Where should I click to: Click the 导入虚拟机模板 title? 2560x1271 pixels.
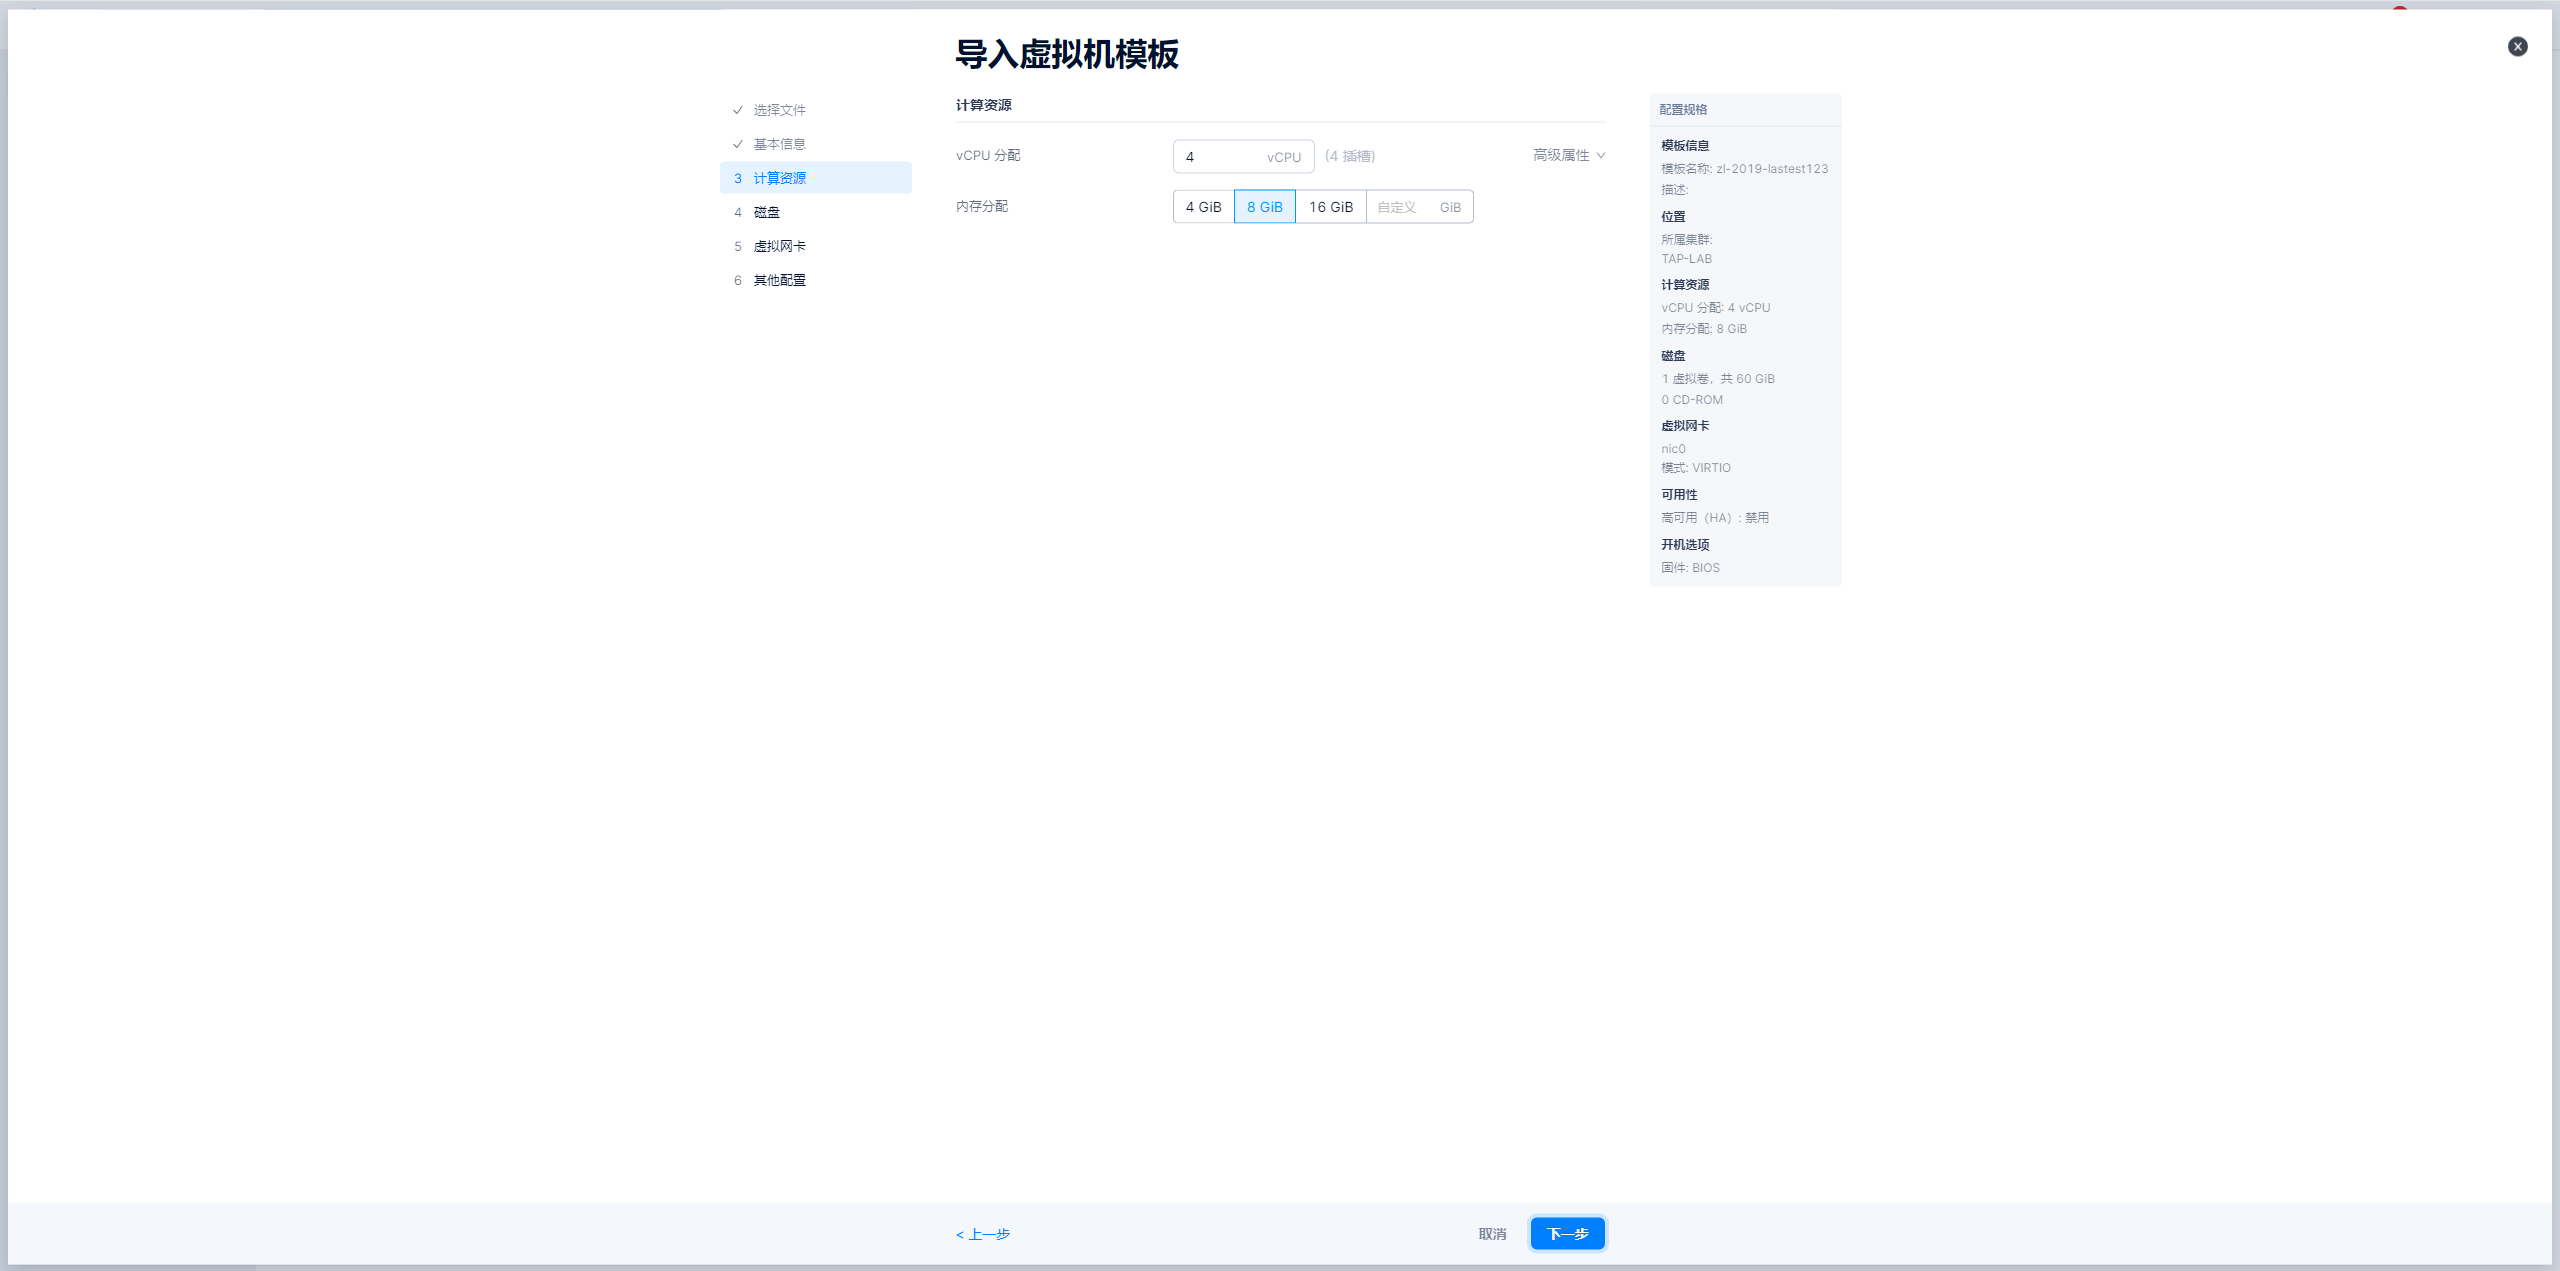[1066, 54]
